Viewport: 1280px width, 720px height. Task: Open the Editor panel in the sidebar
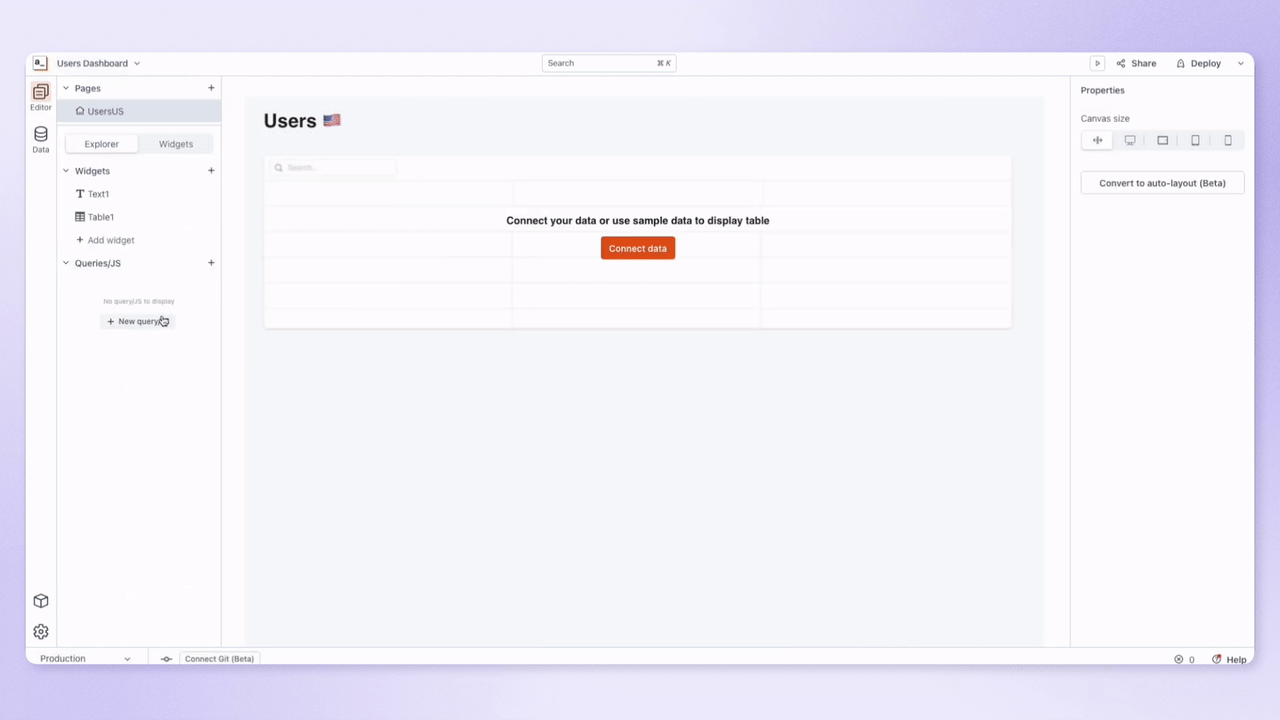tap(40, 95)
